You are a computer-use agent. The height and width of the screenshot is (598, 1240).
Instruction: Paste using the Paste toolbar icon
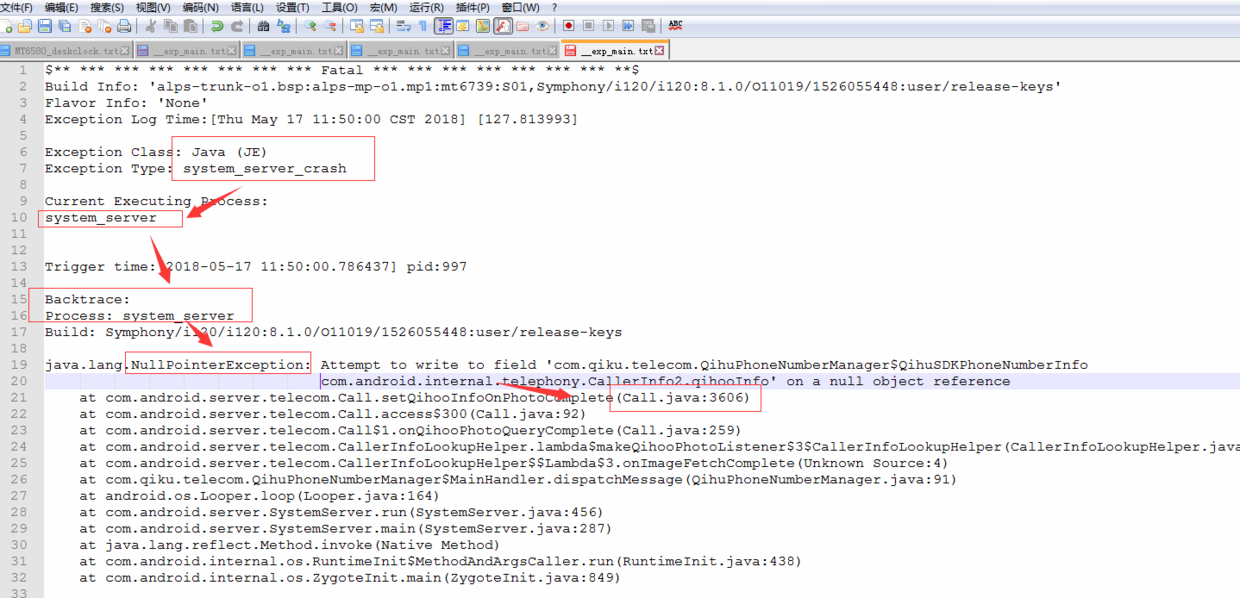[x=190, y=25]
